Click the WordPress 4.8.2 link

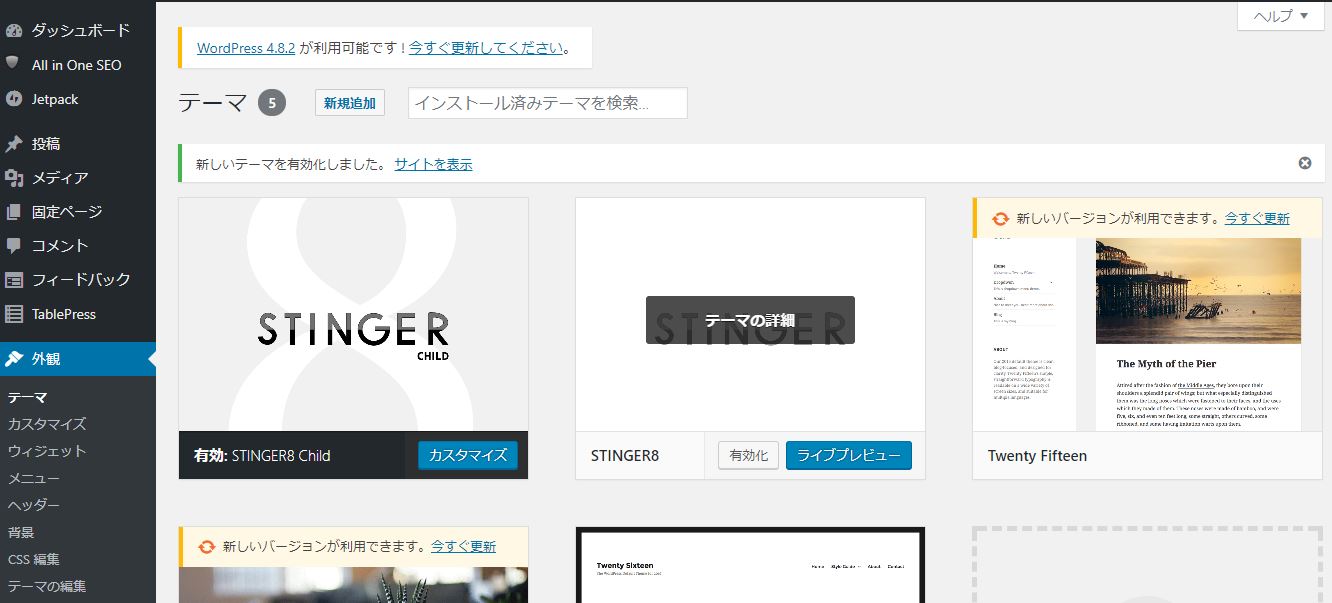(x=246, y=48)
